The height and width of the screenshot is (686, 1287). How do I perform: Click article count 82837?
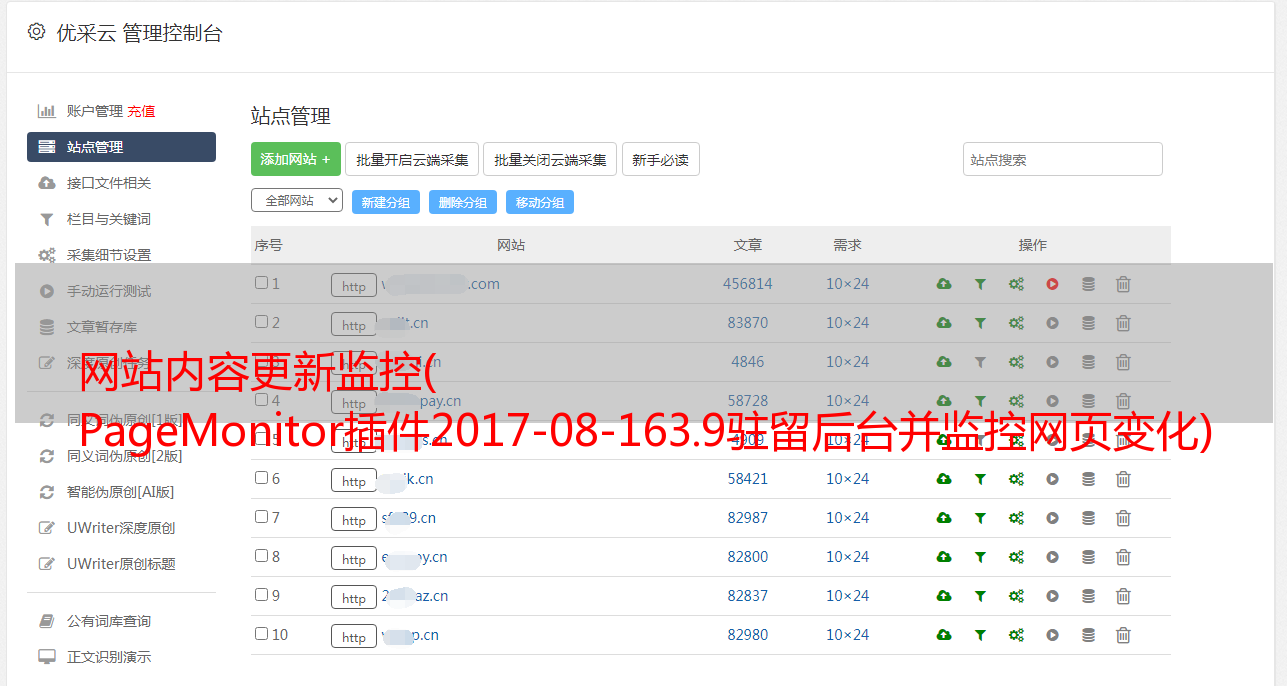tap(748, 596)
